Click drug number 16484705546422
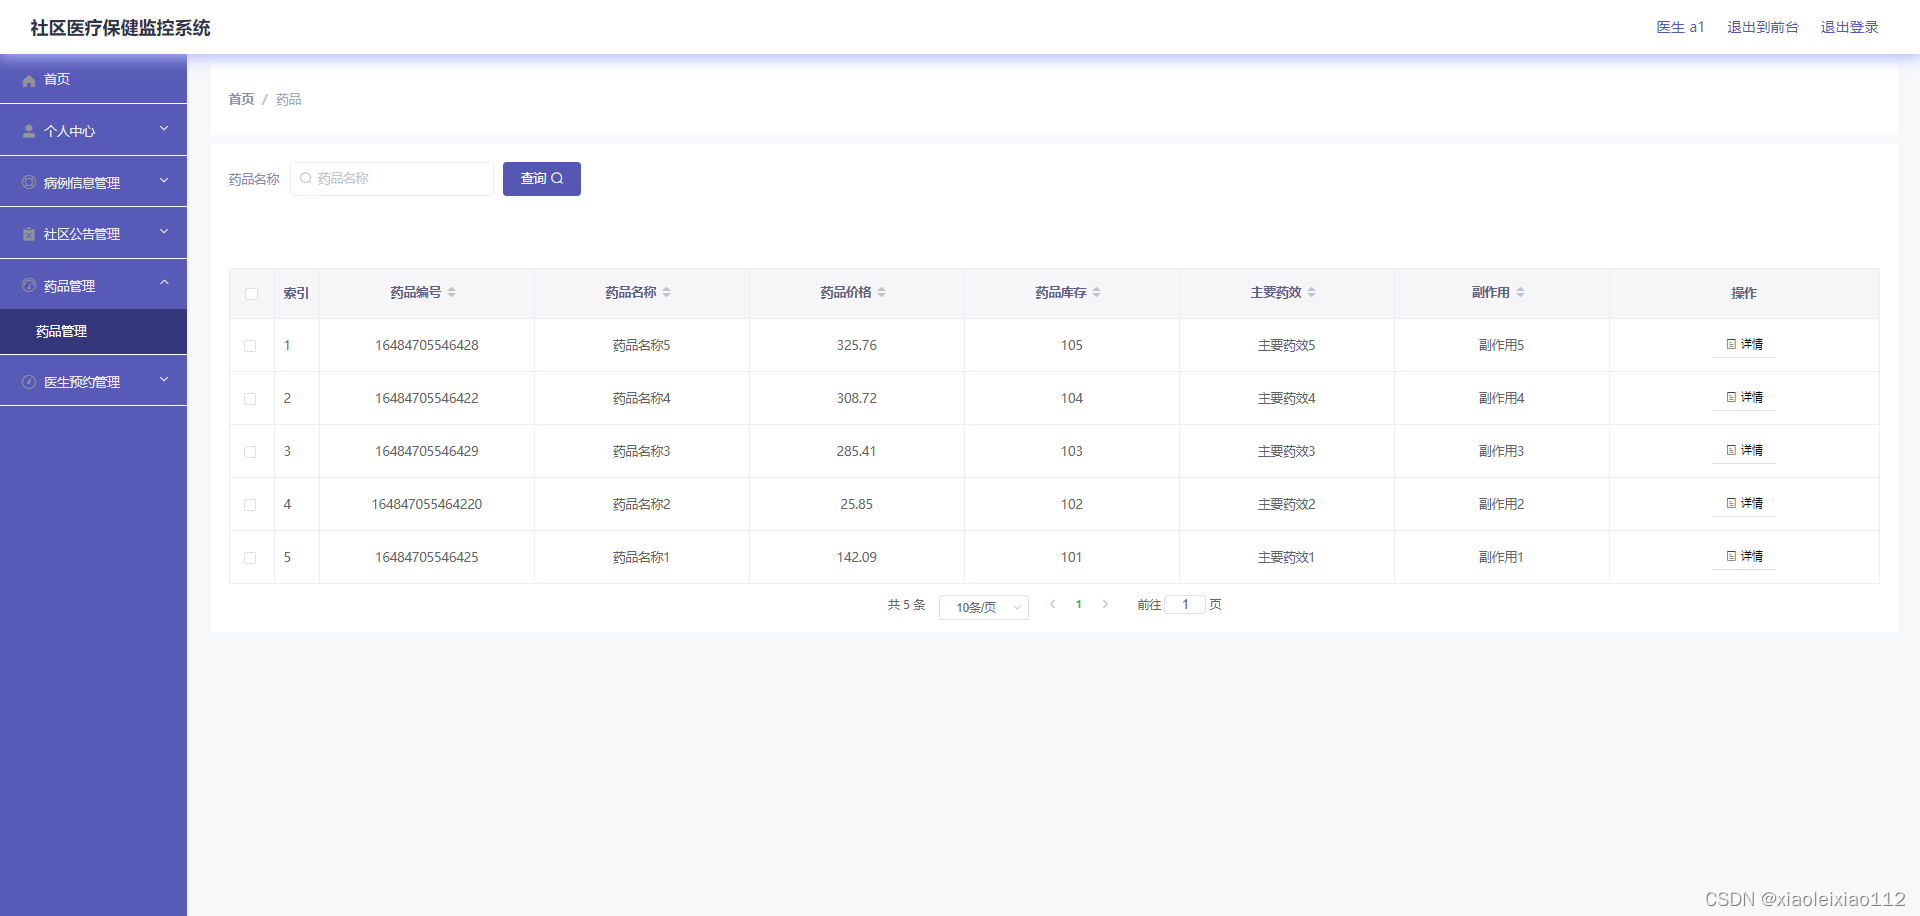The image size is (1920, 916). click(x=427, y=398)
